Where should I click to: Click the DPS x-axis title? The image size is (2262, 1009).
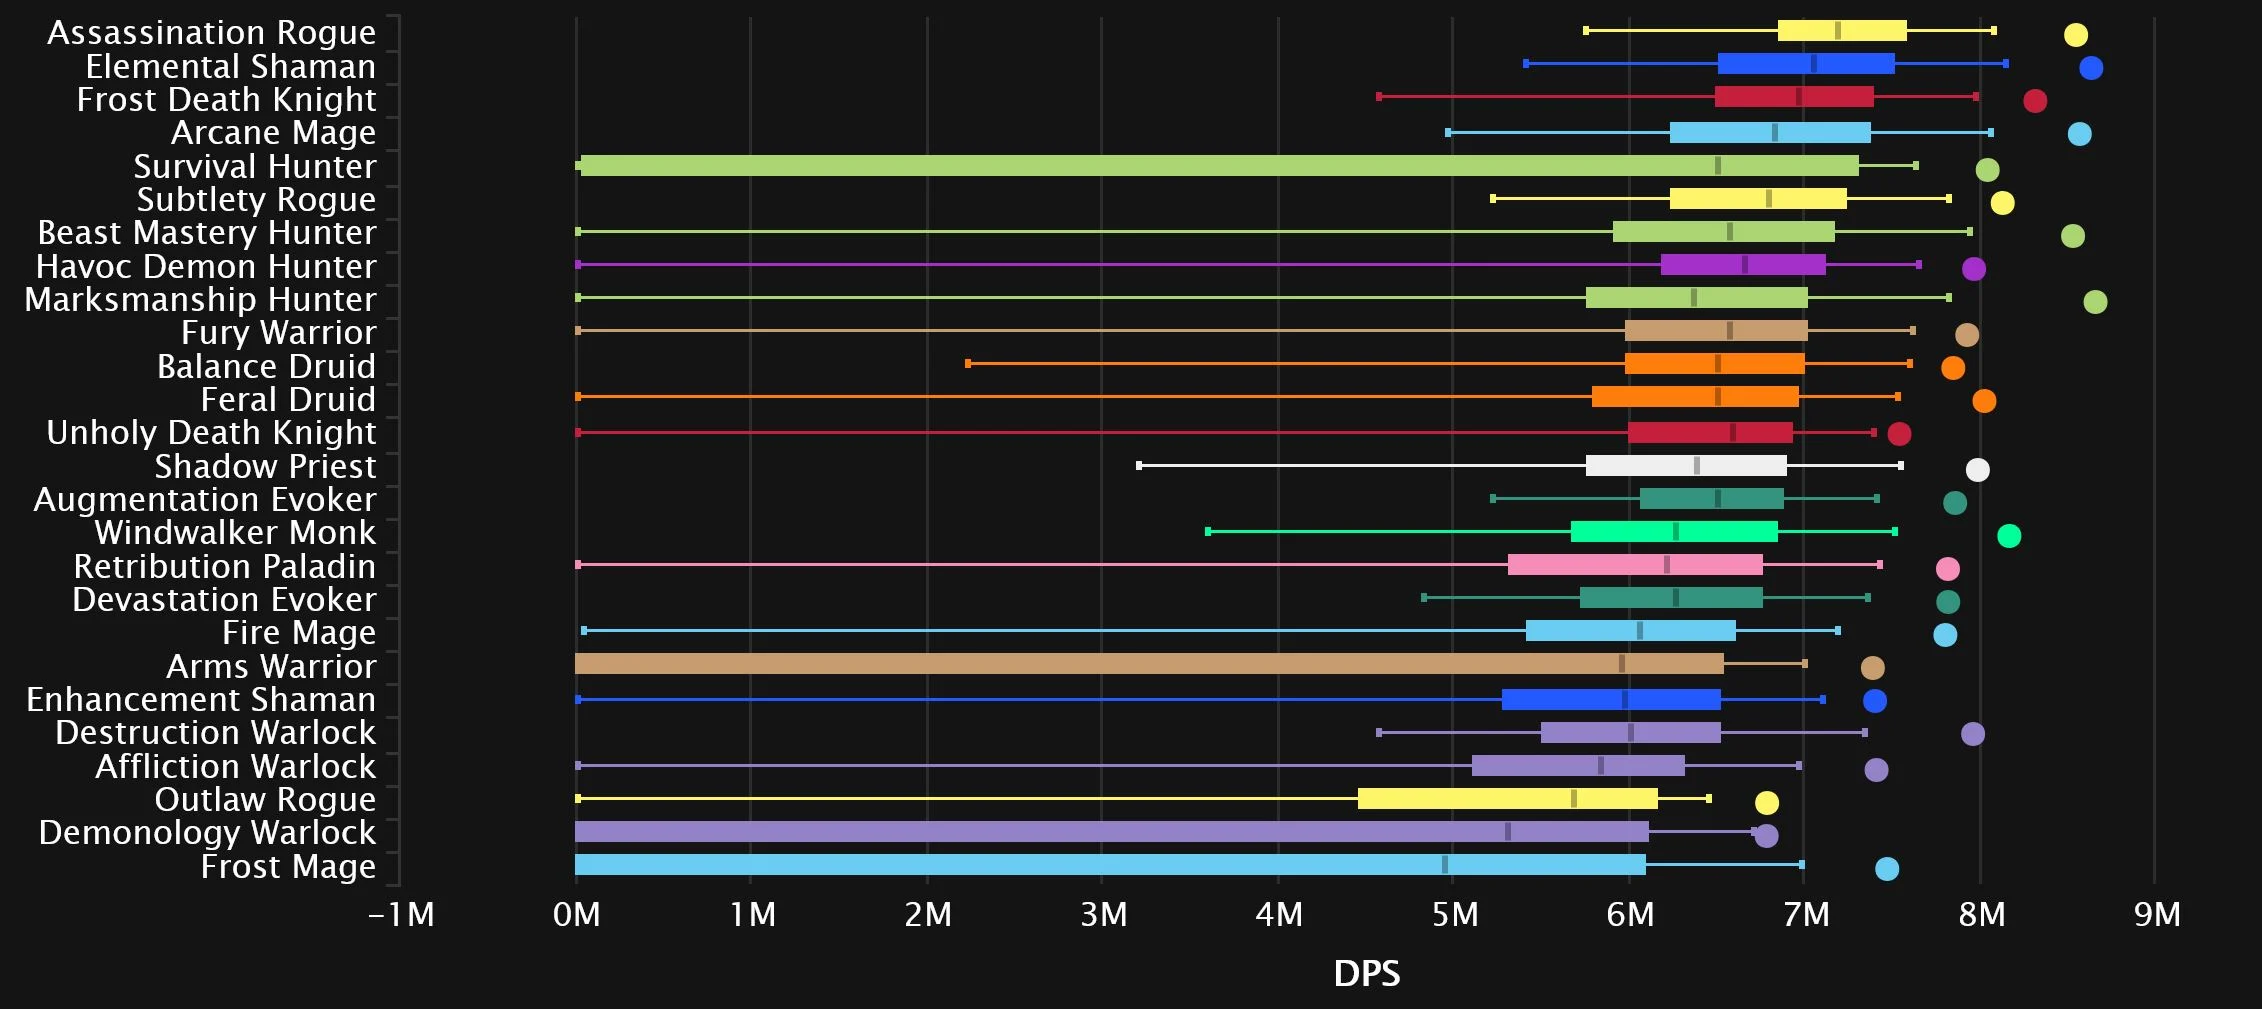tap(1366, 974)
